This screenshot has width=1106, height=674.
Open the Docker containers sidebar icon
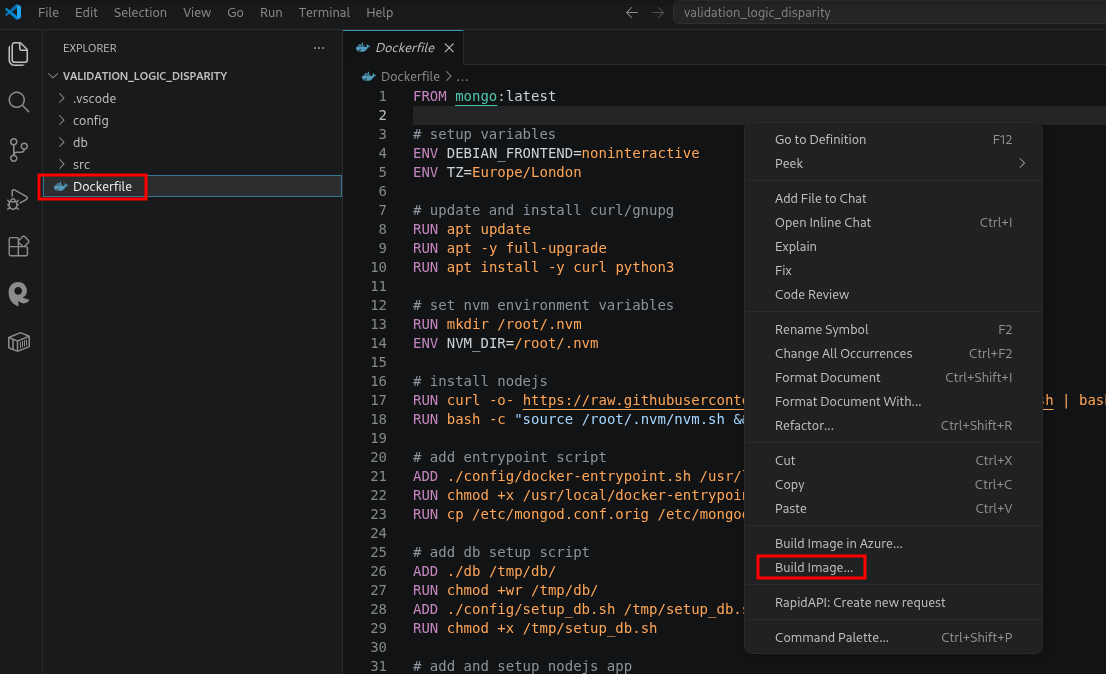tap(18, 343)
